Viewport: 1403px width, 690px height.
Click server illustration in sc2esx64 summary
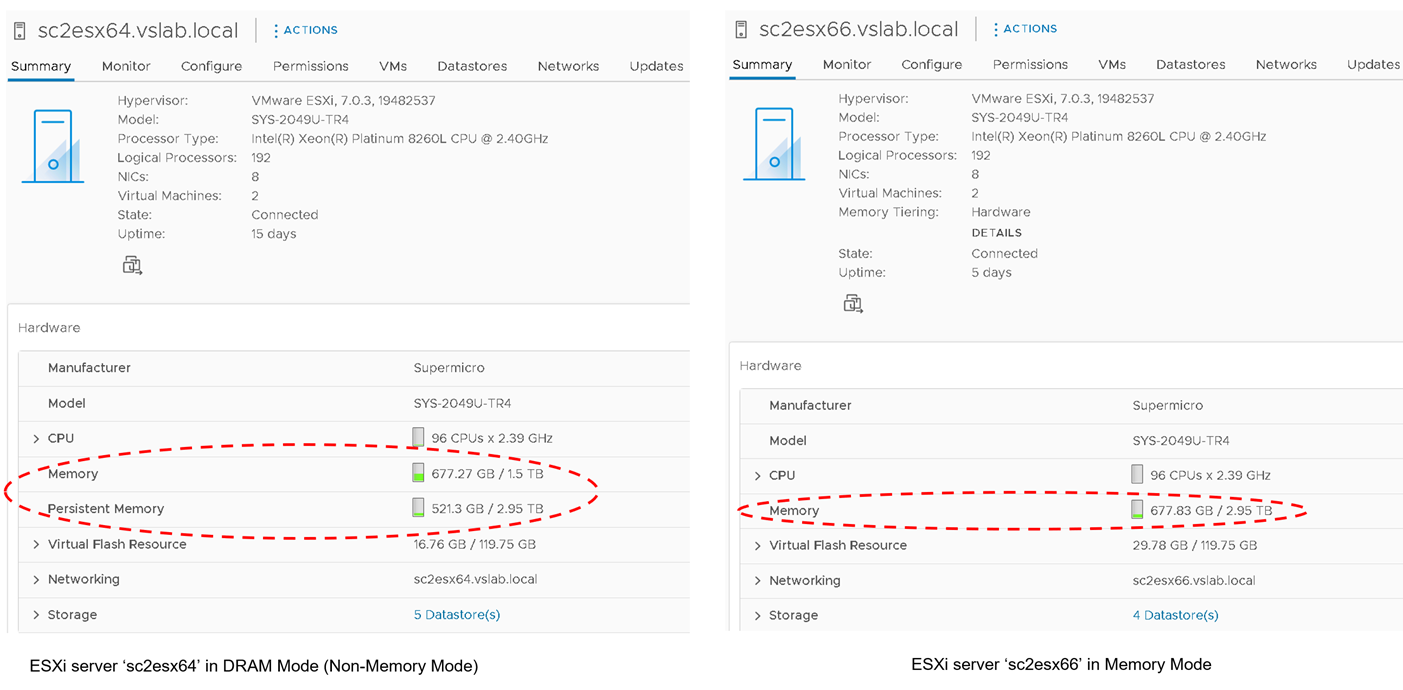tap(52, 146)
